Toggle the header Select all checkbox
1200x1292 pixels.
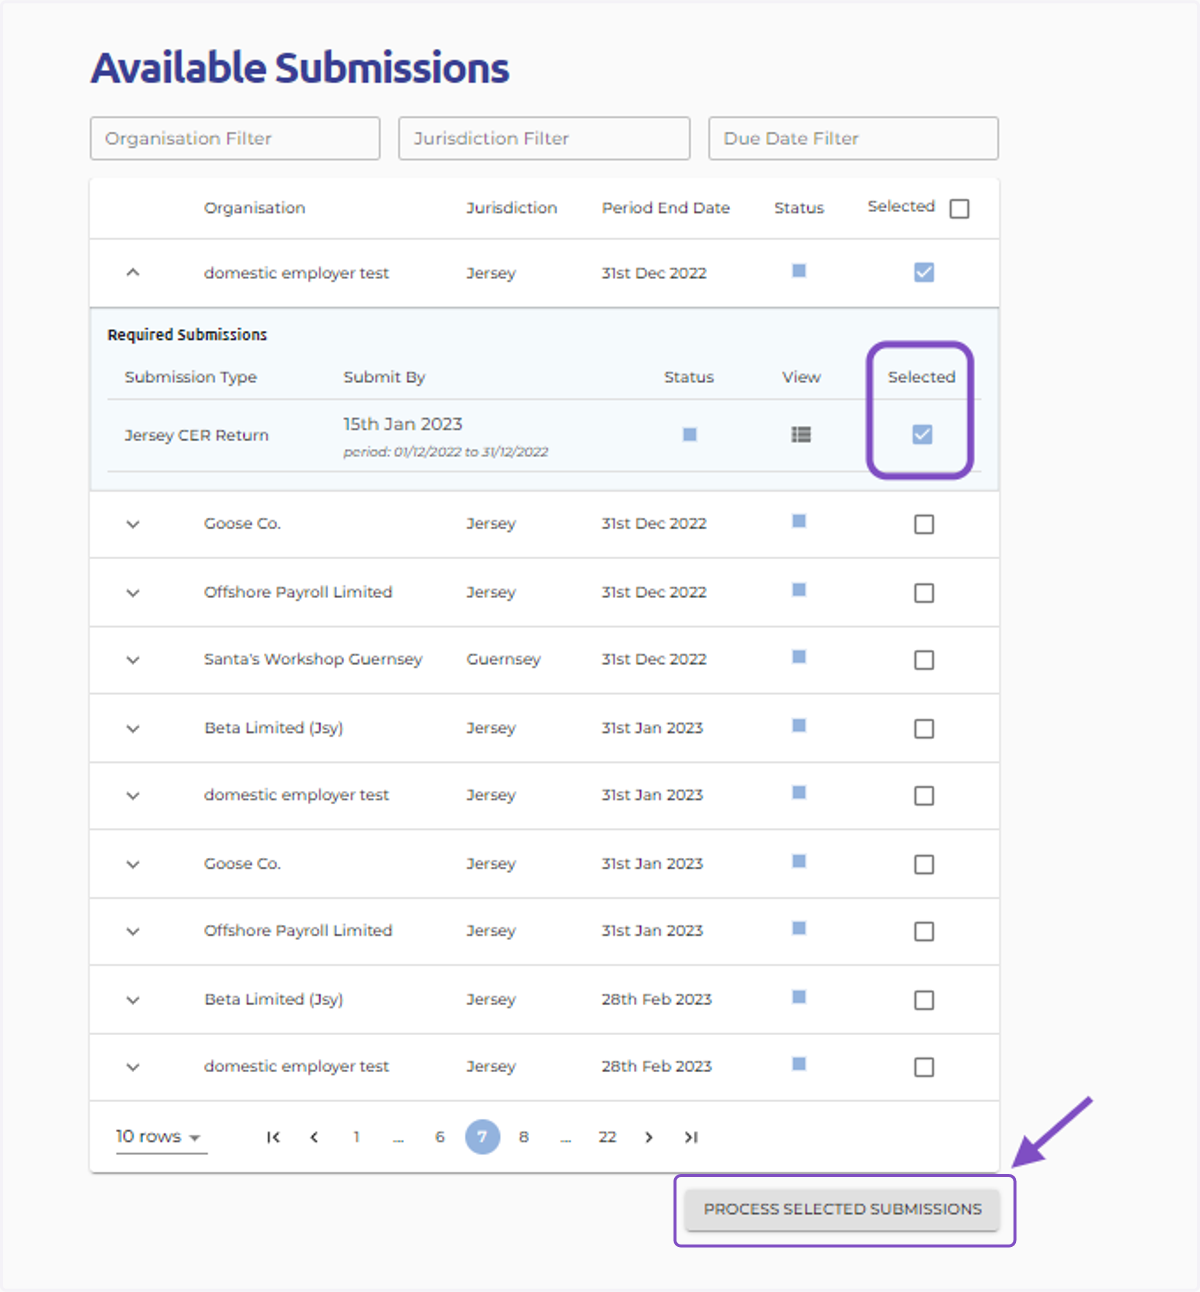(x=959, y=208)
